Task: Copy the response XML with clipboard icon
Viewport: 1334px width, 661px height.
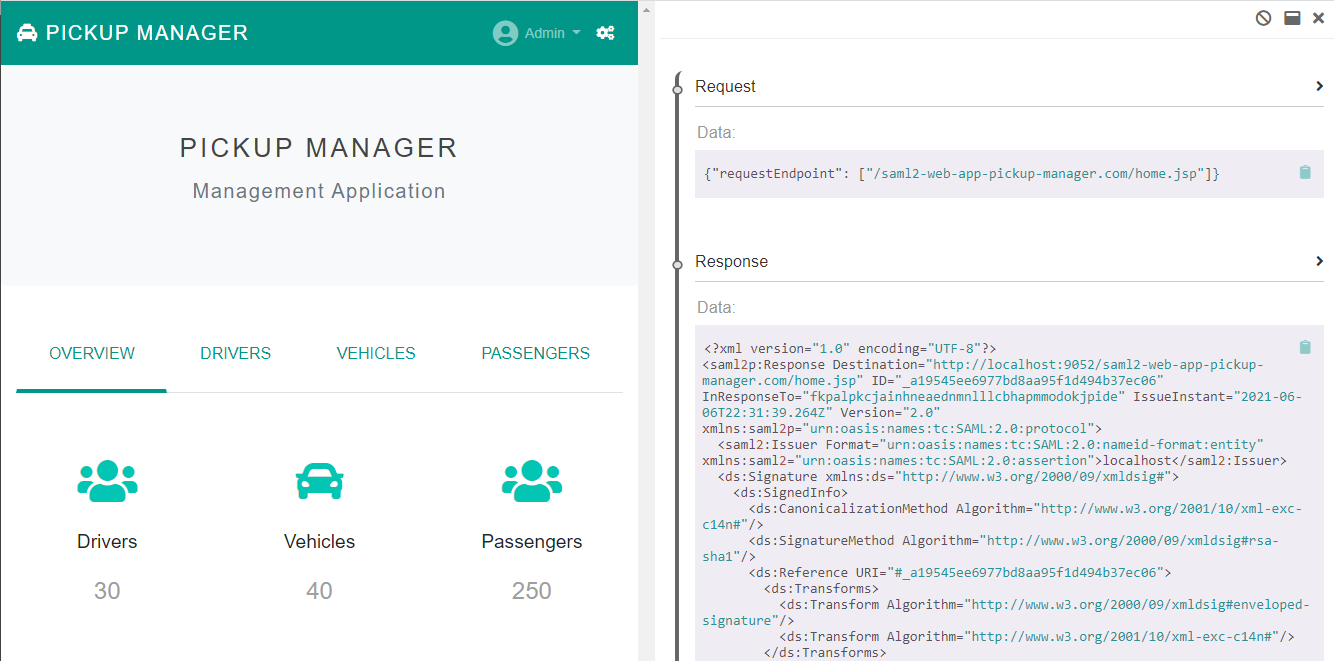Action: coord(1305,347)
